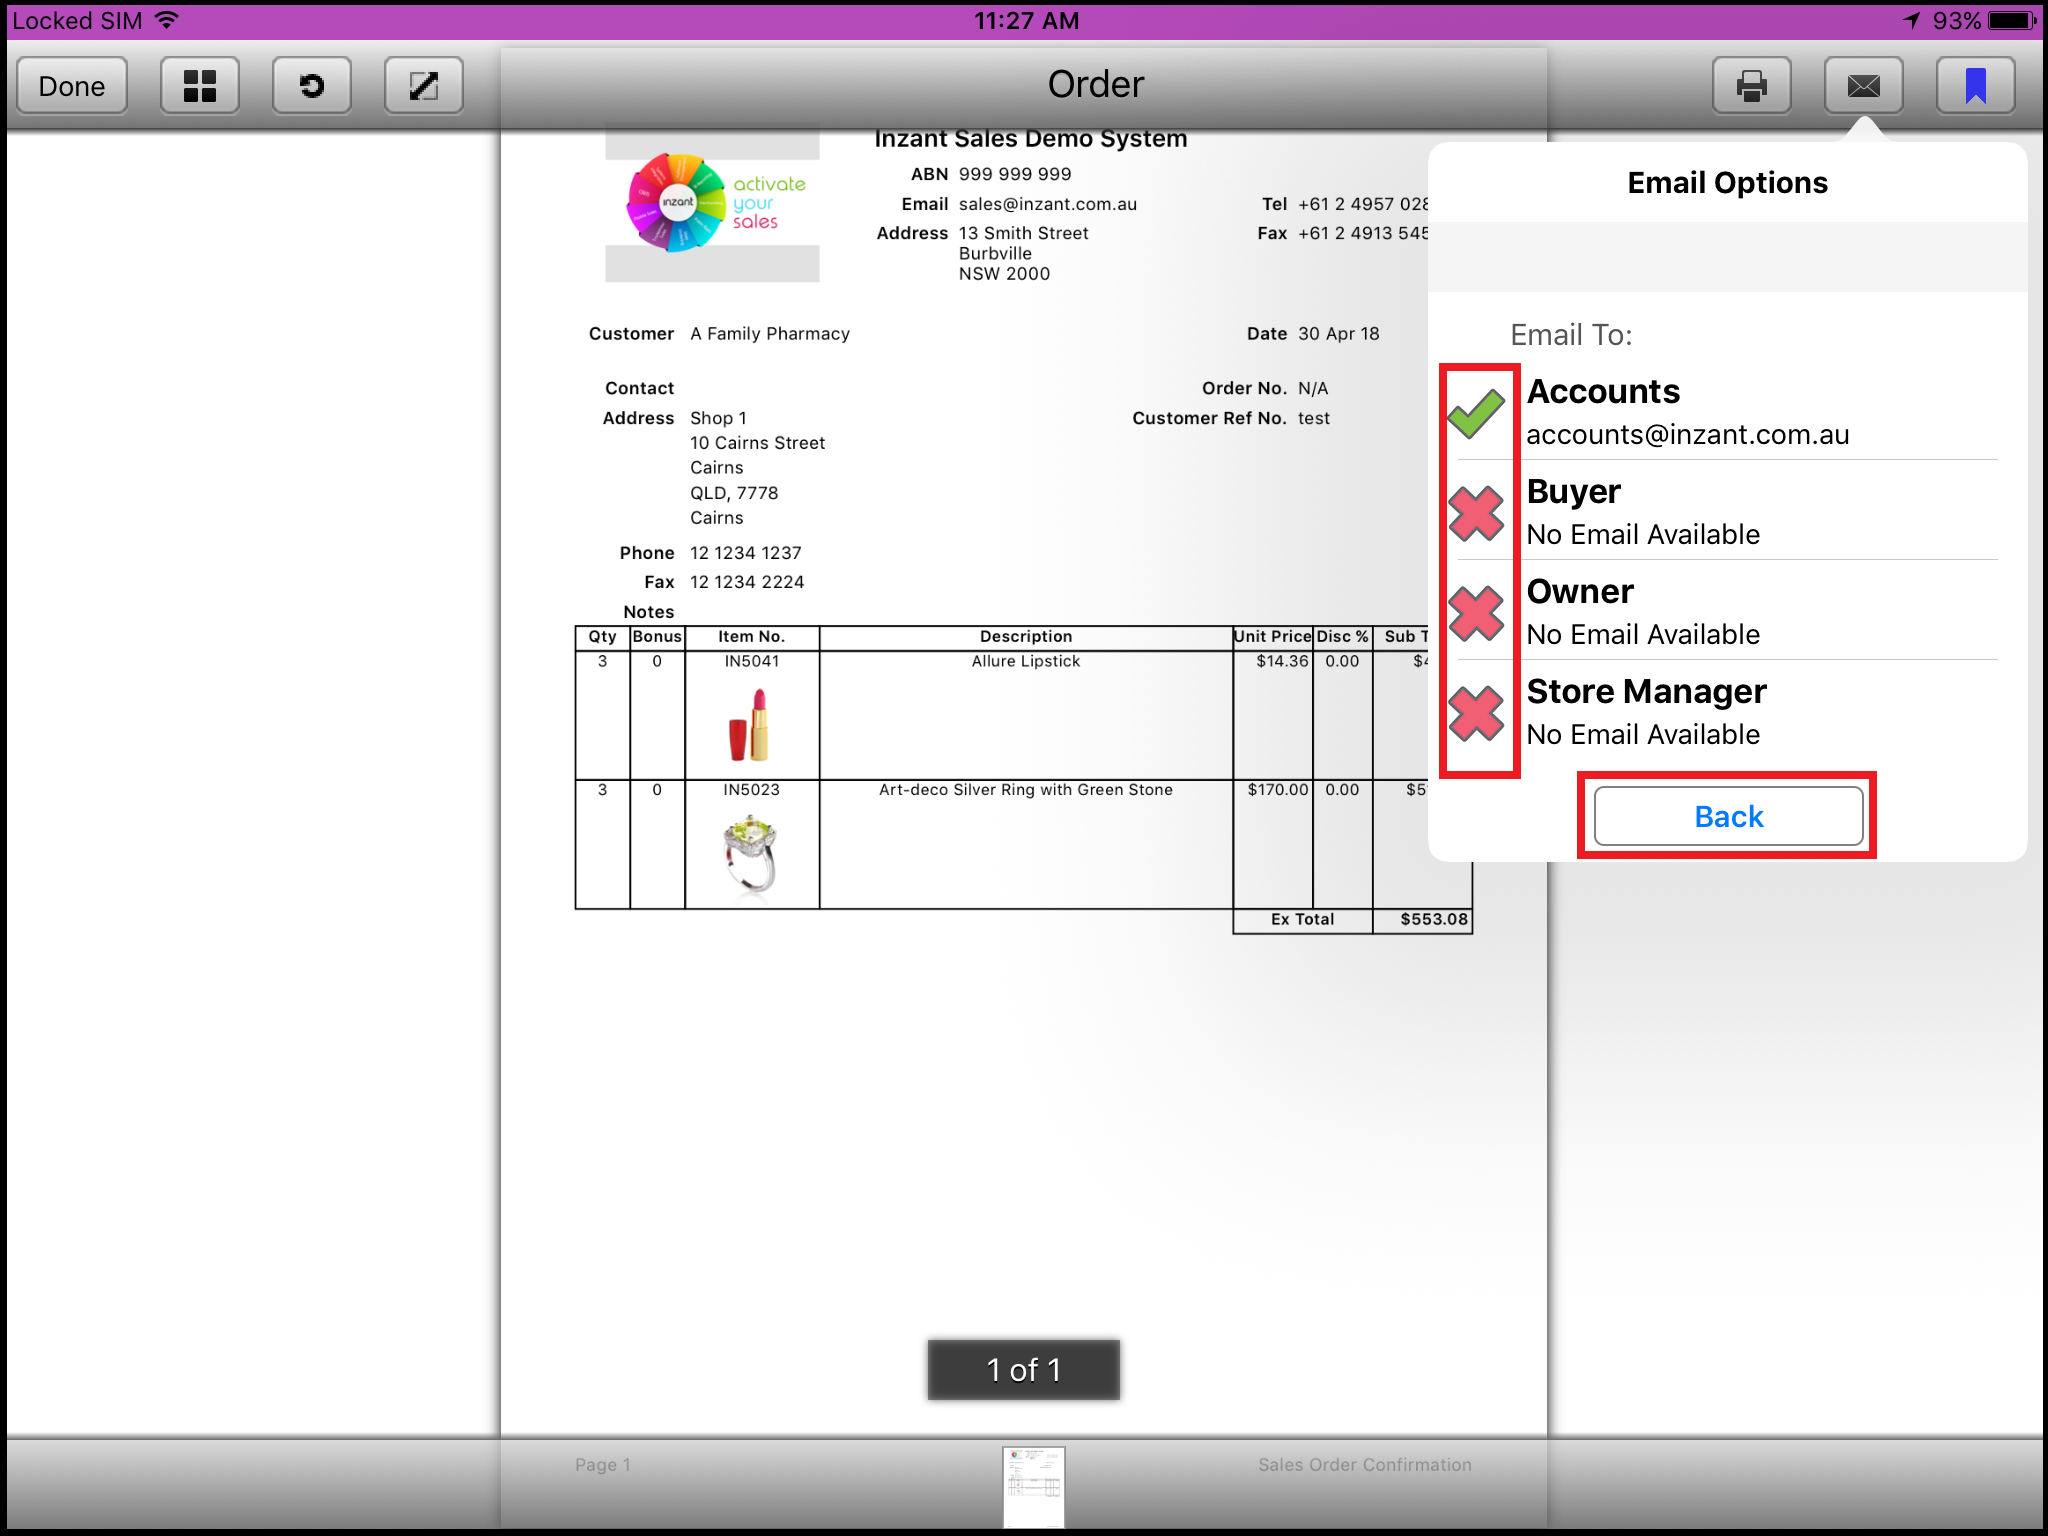Image resolution: width=2048 pixels, height=1536 pixels.
Task: Tap the grid view thumbnails icon
Action: pos(200,86)
